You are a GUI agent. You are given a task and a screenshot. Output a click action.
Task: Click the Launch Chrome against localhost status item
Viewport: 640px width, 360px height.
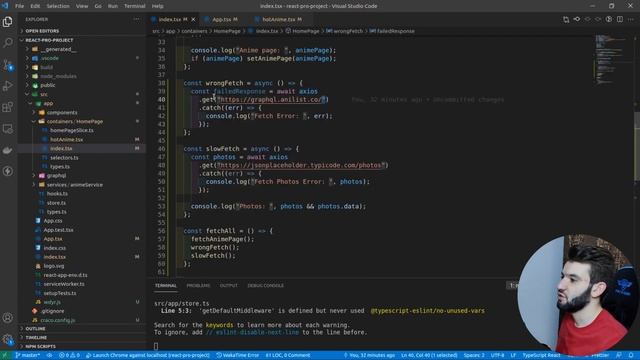[148, 355]
